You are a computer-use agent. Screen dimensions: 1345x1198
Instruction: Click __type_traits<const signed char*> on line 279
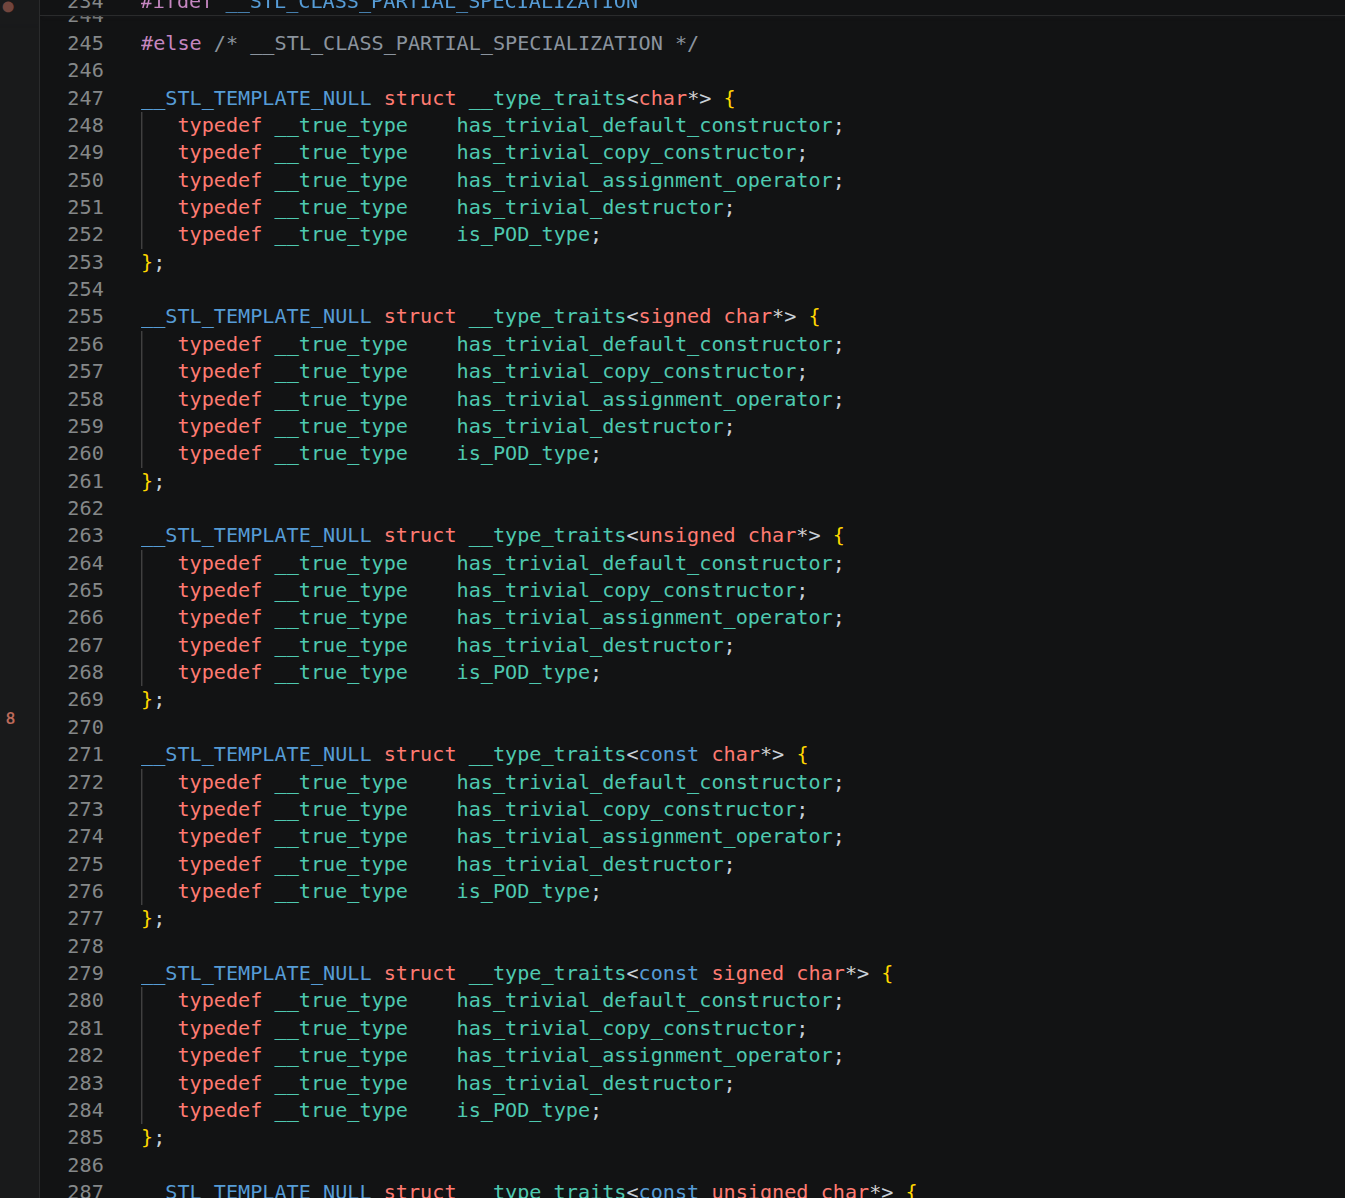(x=669, y=974)
